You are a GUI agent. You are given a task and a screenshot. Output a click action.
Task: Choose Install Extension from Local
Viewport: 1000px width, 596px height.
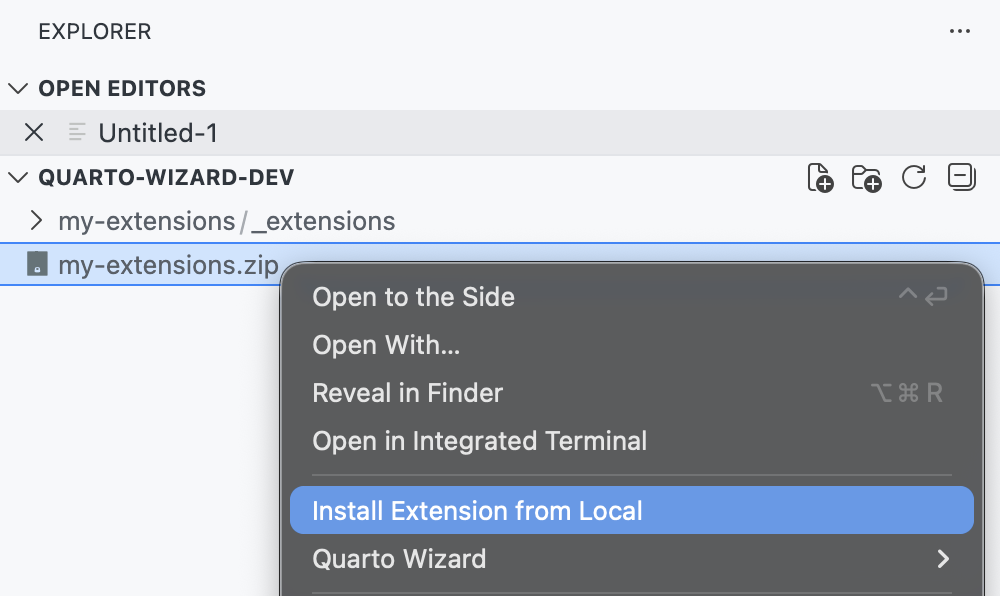coord(477,510)
